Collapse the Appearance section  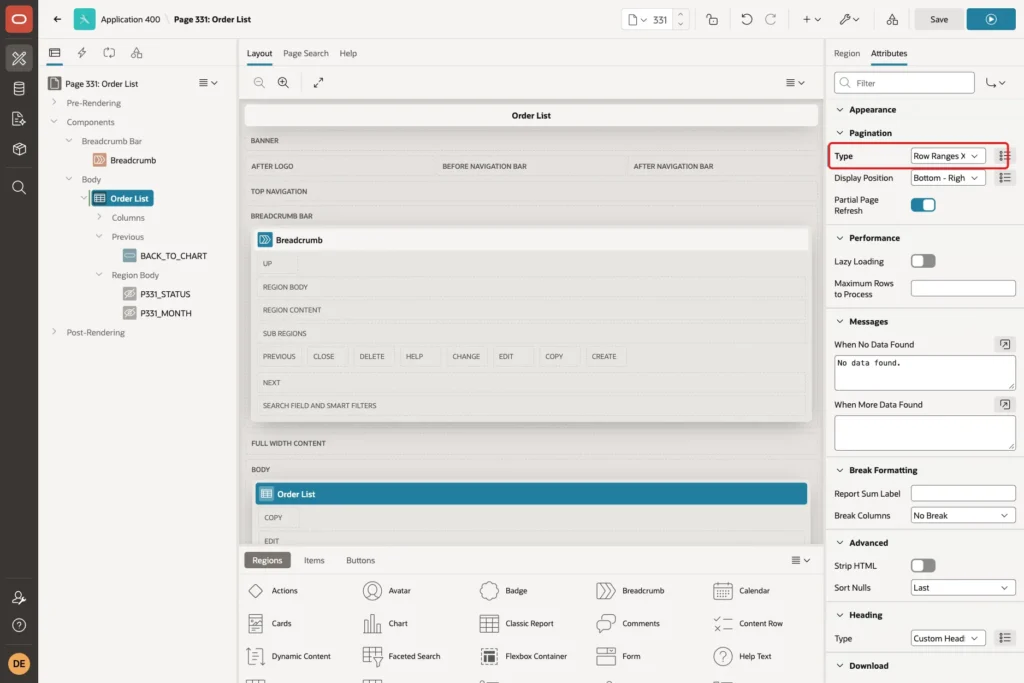coord(840,110)
